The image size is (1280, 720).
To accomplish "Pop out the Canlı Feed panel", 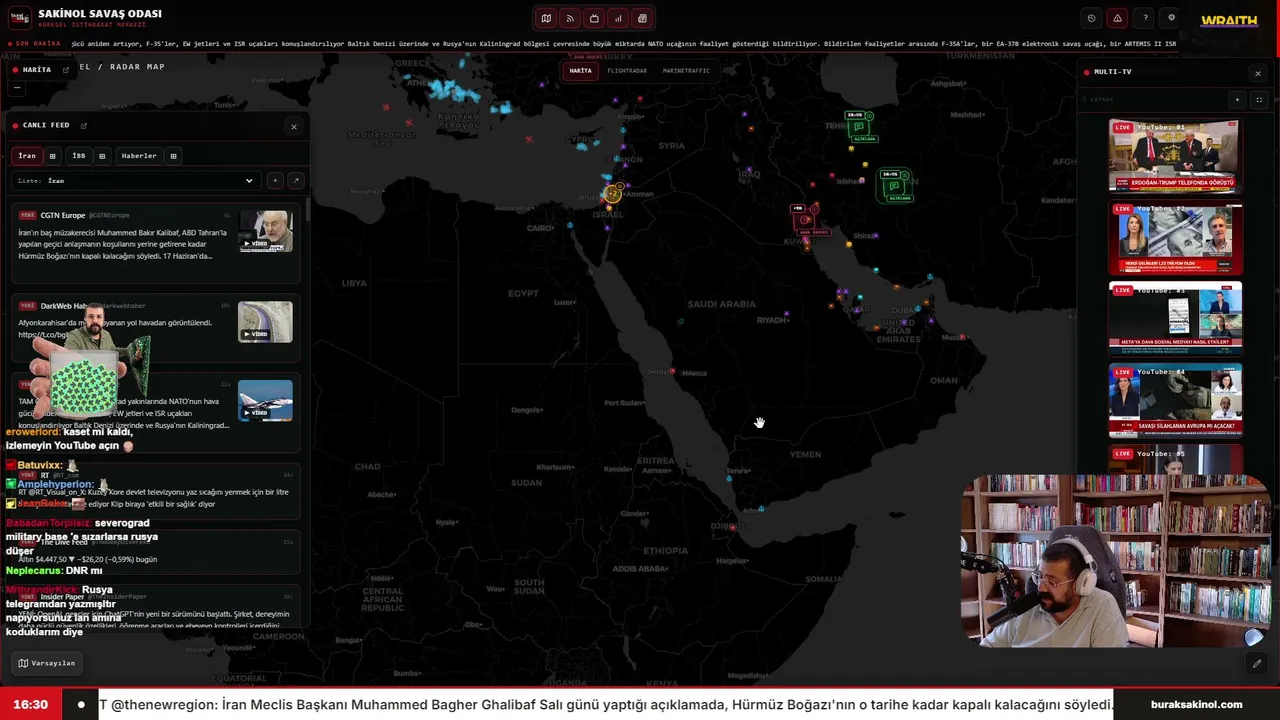I will click(84, 126).
